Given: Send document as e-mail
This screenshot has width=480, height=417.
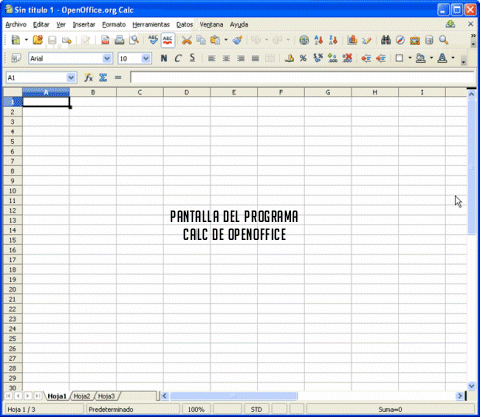Looking at the screenshot, I should (67, 40).
